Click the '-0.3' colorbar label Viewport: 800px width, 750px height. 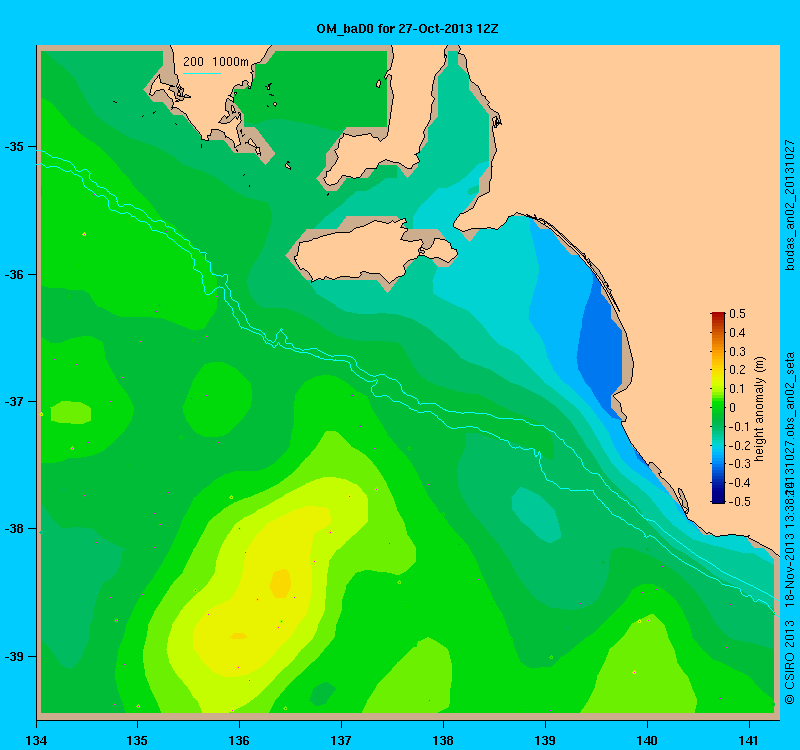point(738,464)
